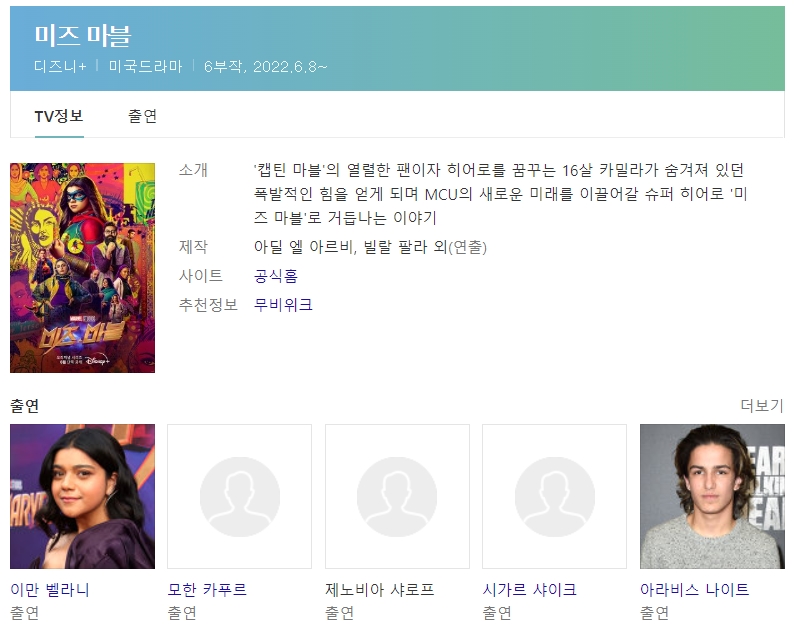The image size is (794, 638).
Task: Click the 미즈 마블 title heading
Action: 83,36
